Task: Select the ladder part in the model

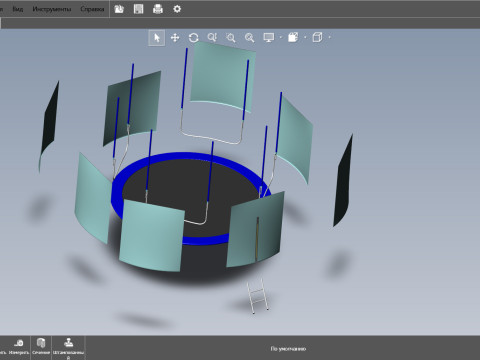Action: (258, 296)
